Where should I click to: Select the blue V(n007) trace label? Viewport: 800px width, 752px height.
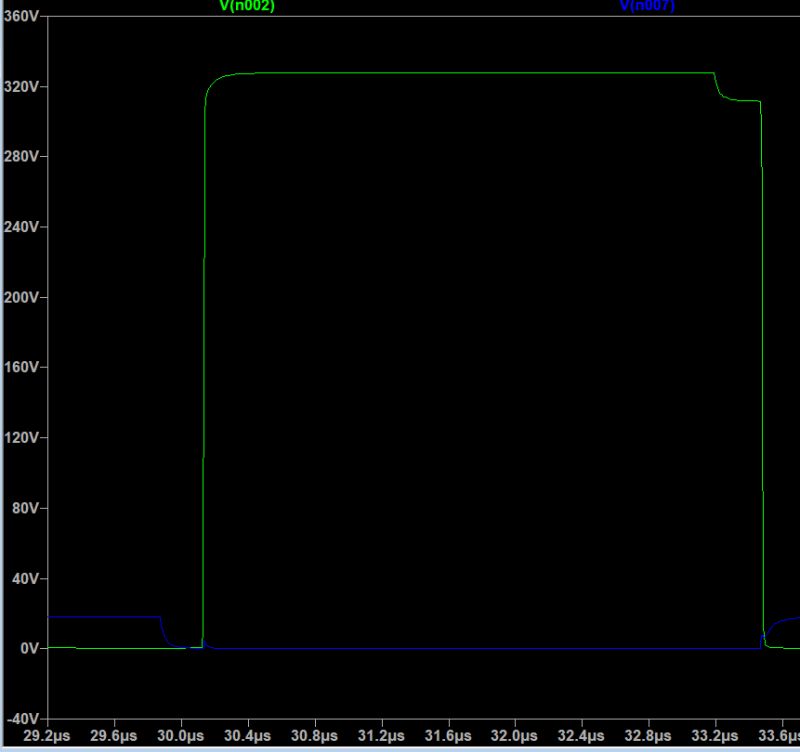(647, 6)
